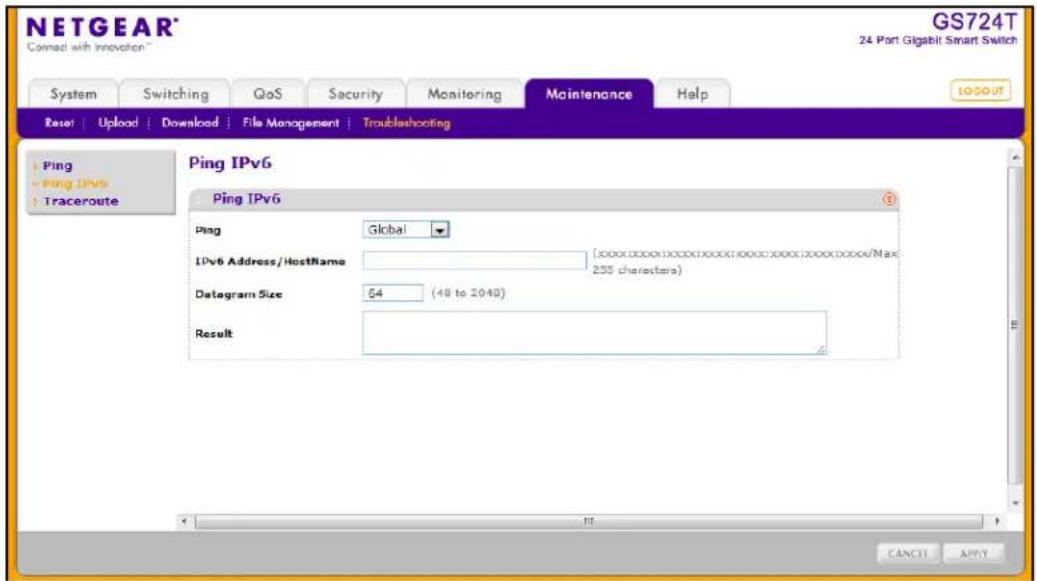Open the Reset submenu
This screenshot has height=581, width=1037.
pos(60,123)
